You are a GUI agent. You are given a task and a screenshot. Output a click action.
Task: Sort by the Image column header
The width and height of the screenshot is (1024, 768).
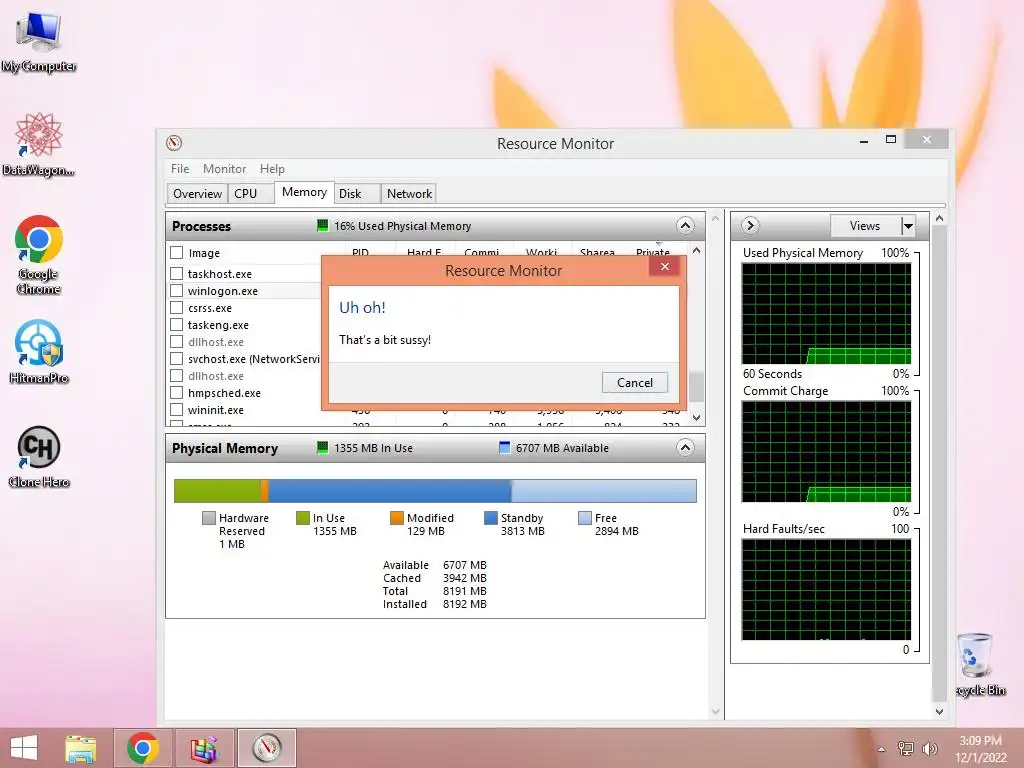[x=204, y=253]
